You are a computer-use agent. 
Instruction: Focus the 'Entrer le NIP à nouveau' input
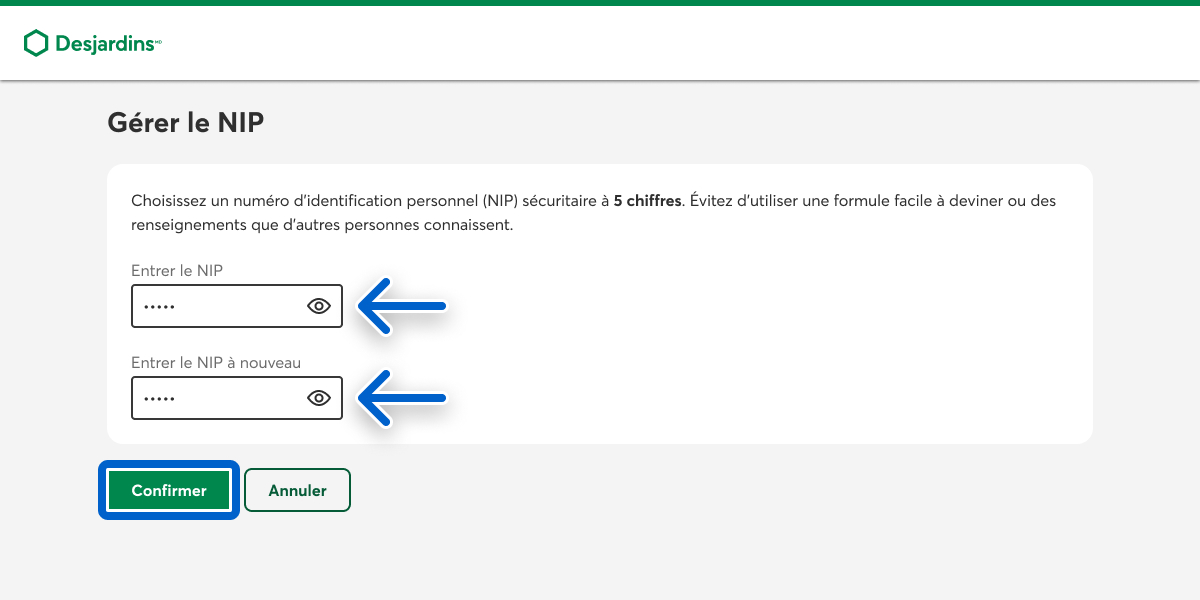click(237, 398)
